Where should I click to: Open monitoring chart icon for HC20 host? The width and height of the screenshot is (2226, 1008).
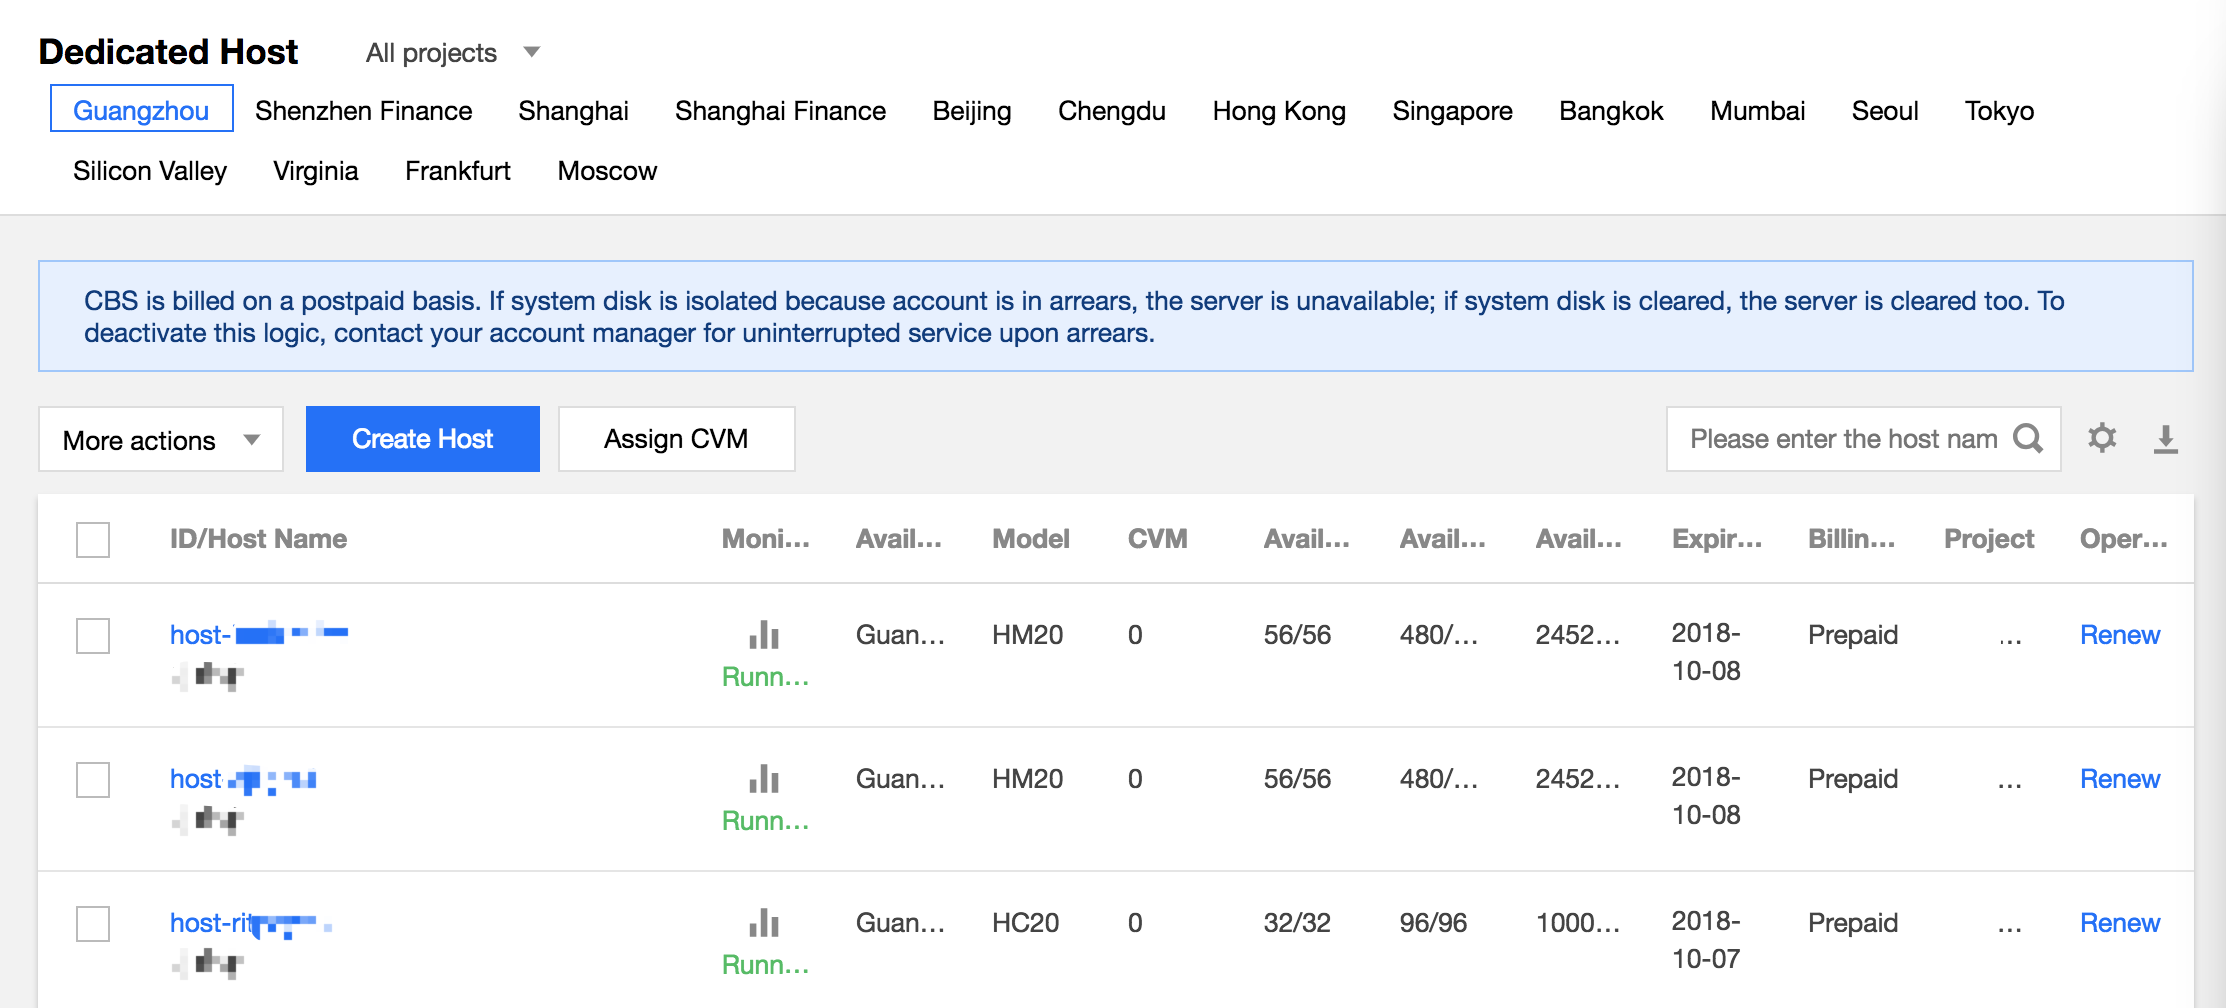[764, 922]
